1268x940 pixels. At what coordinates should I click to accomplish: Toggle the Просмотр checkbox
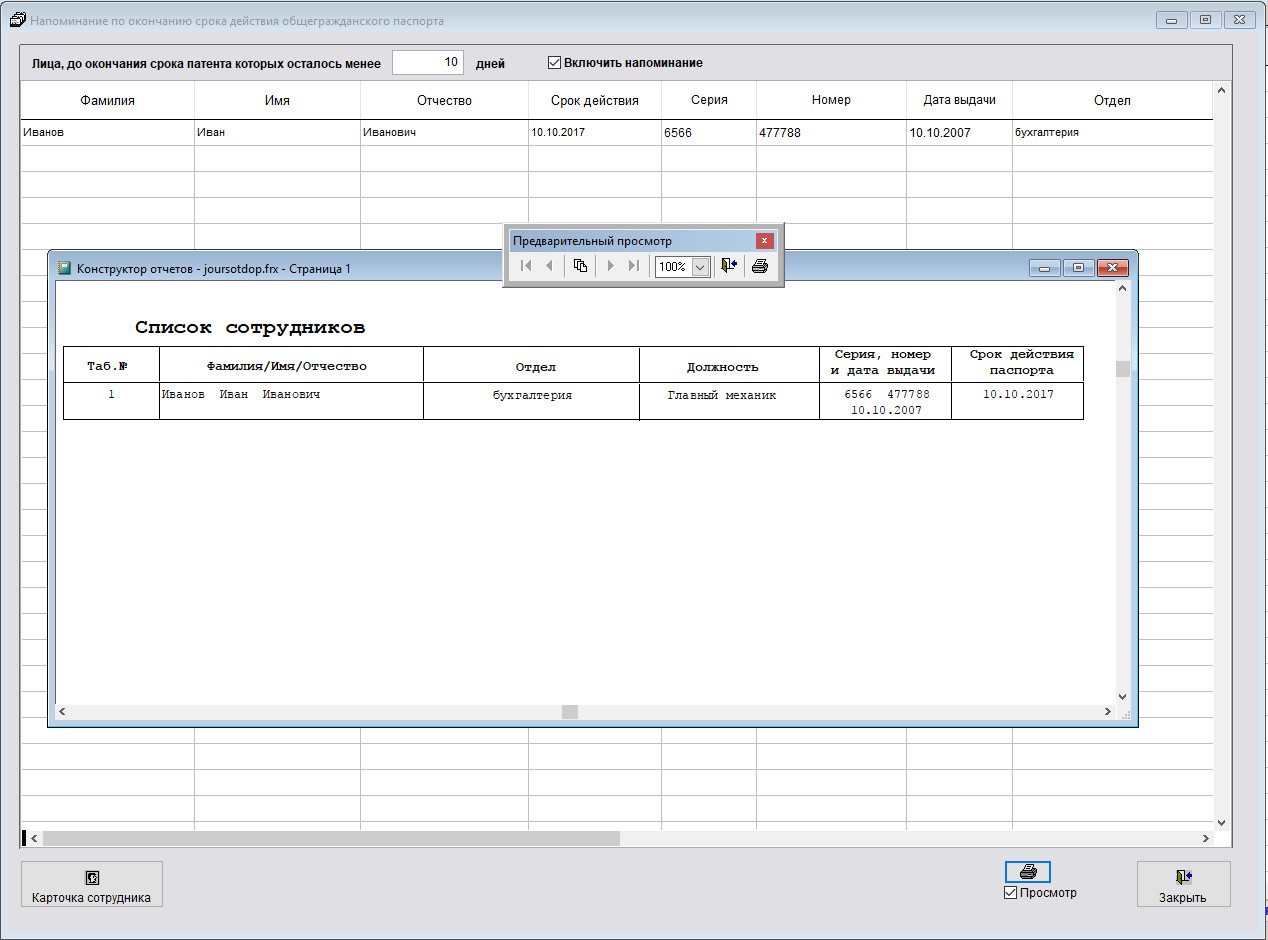[x=1010, y=893]
